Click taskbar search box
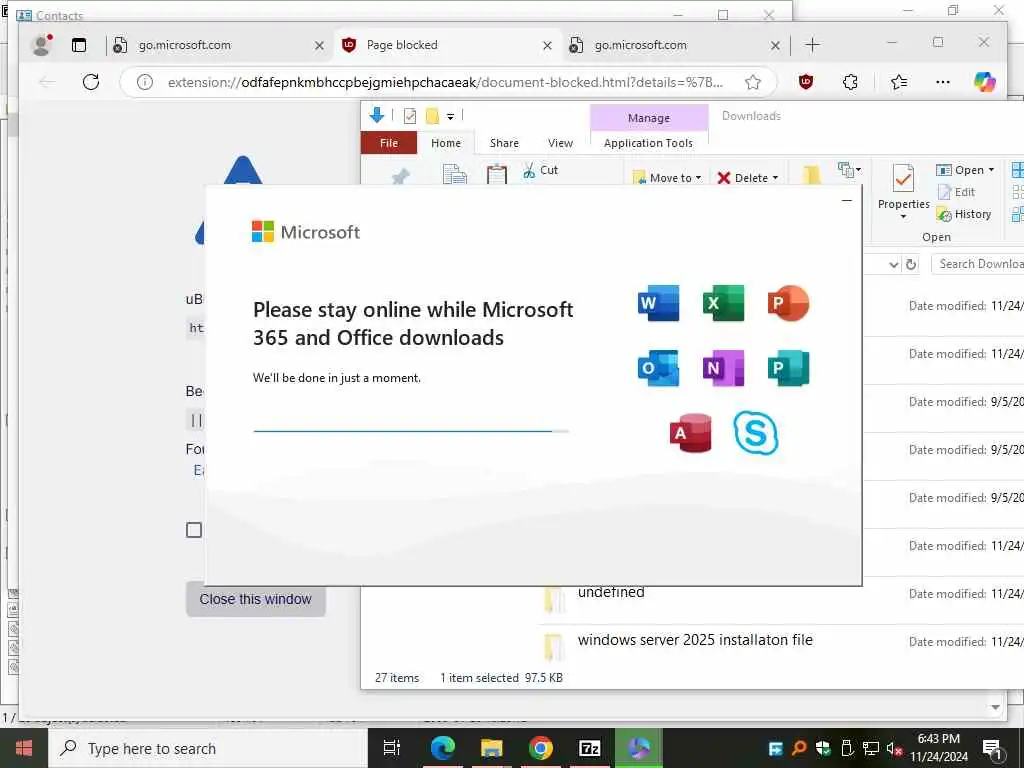1024x768 pixels. tap(208, 748)
